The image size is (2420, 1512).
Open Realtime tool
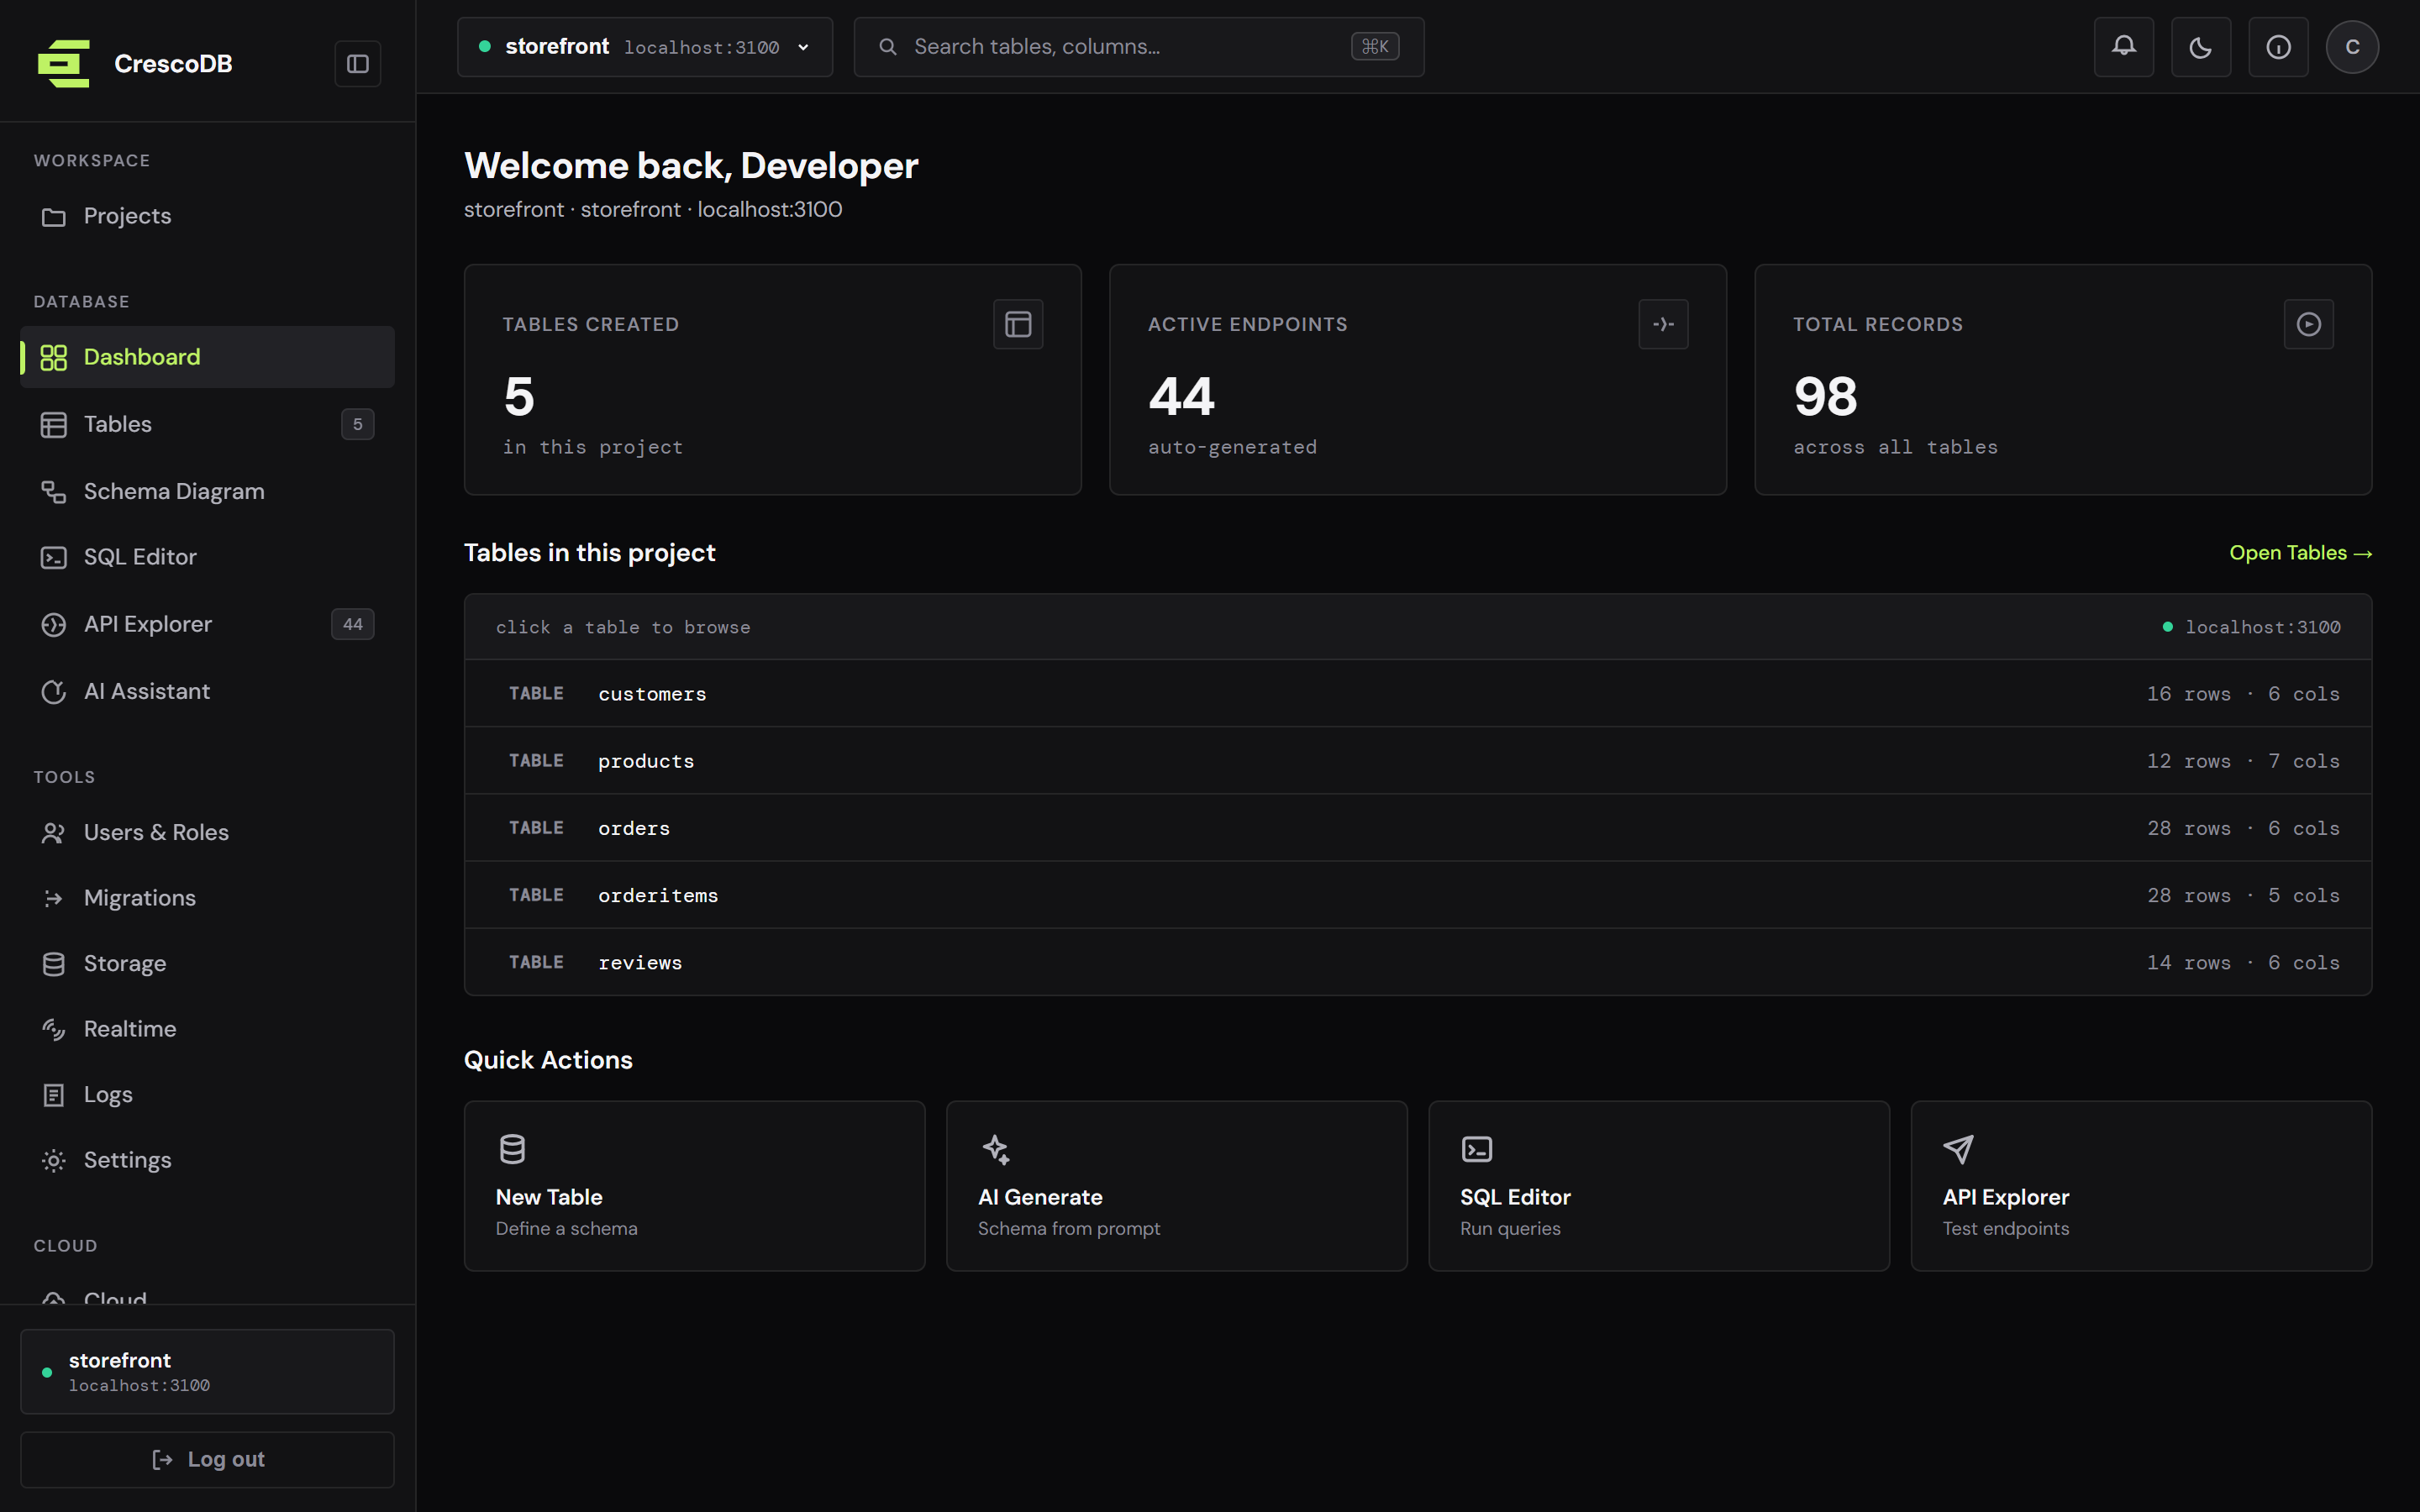[207, 1029]
